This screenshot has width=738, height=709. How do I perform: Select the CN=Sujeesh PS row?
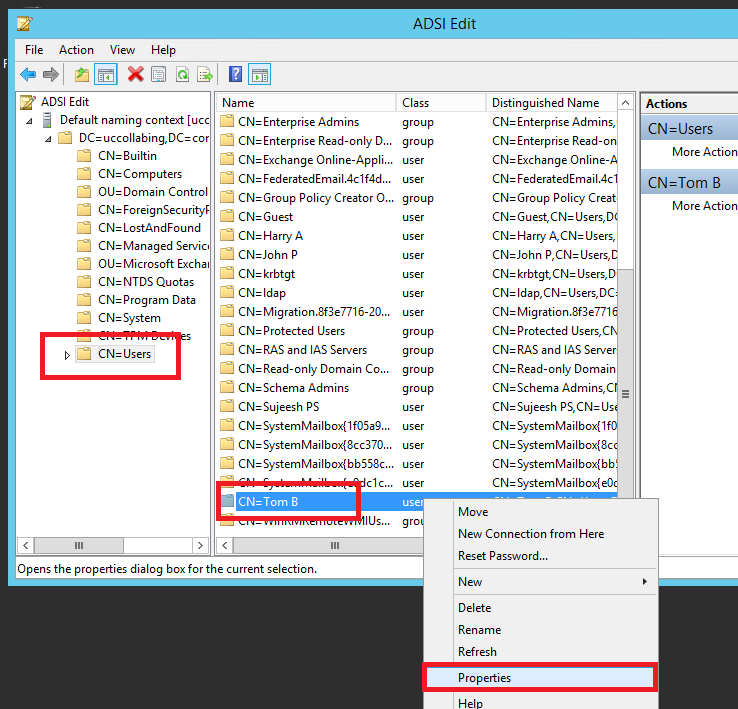pos(417,407)
